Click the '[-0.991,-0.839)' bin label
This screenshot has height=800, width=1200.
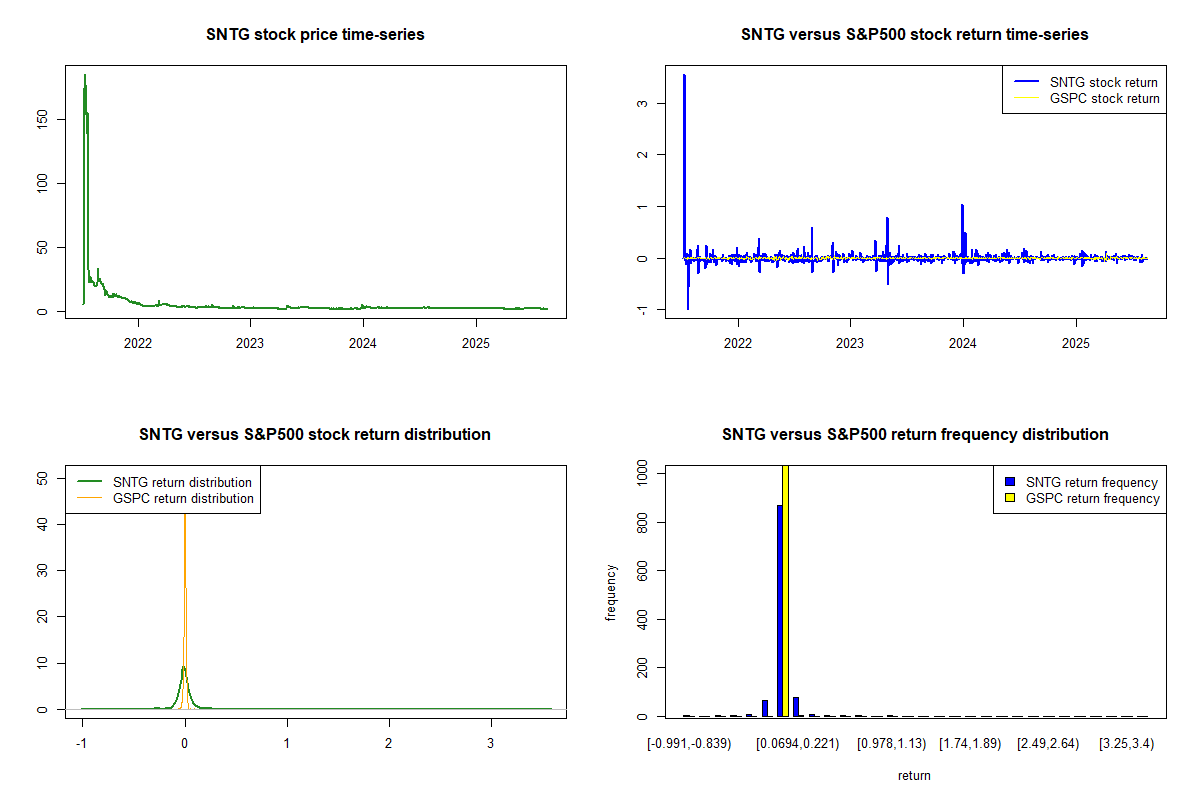click(689, 744)
